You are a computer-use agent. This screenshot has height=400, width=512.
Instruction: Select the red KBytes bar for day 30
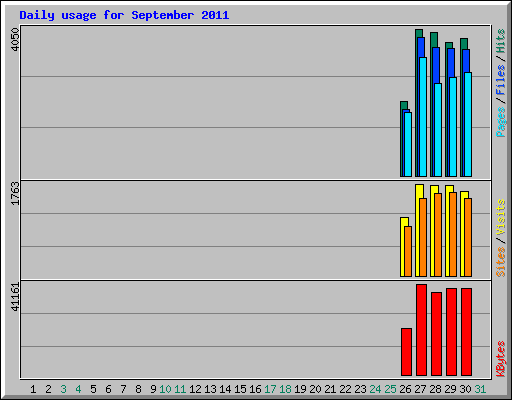tap(466, 332)
